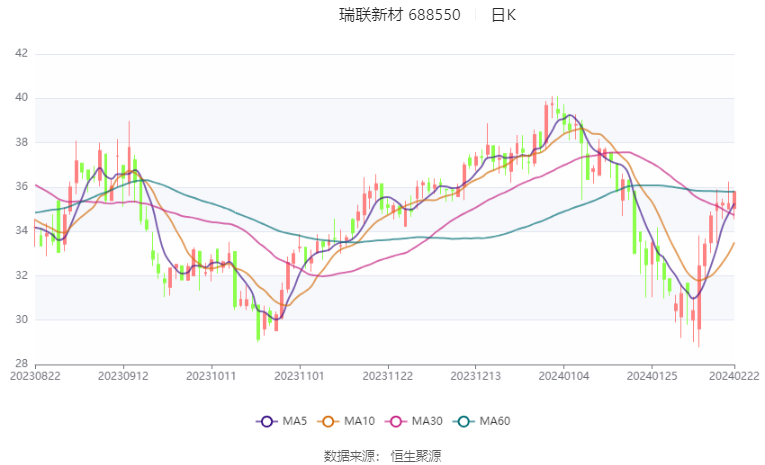Click the 20230822 date axis label
765x465 pixels.
point(35,376)
